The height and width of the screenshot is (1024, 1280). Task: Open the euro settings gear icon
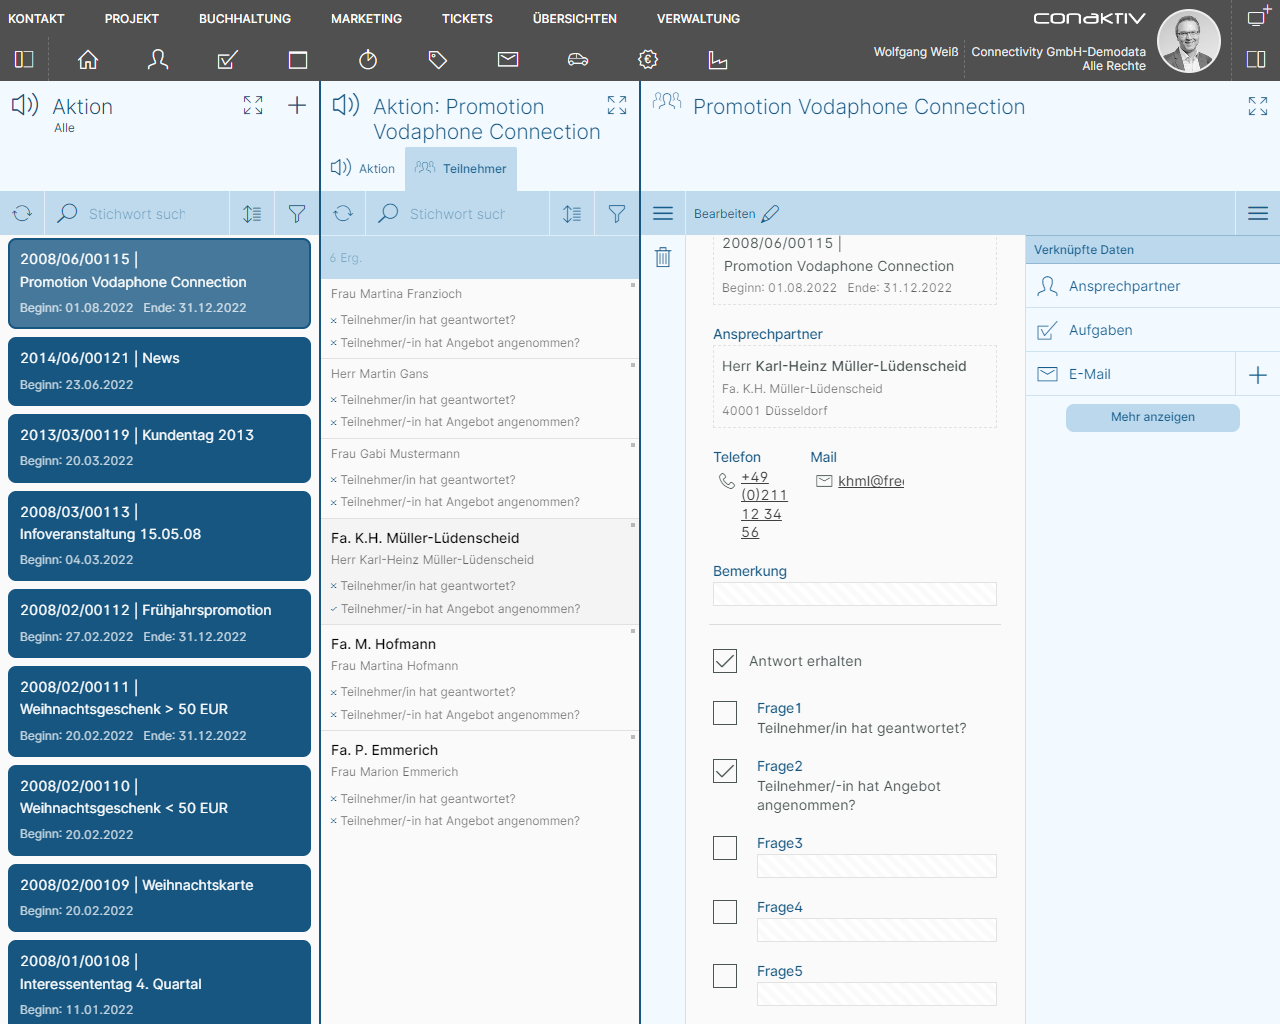pos(648,60)
